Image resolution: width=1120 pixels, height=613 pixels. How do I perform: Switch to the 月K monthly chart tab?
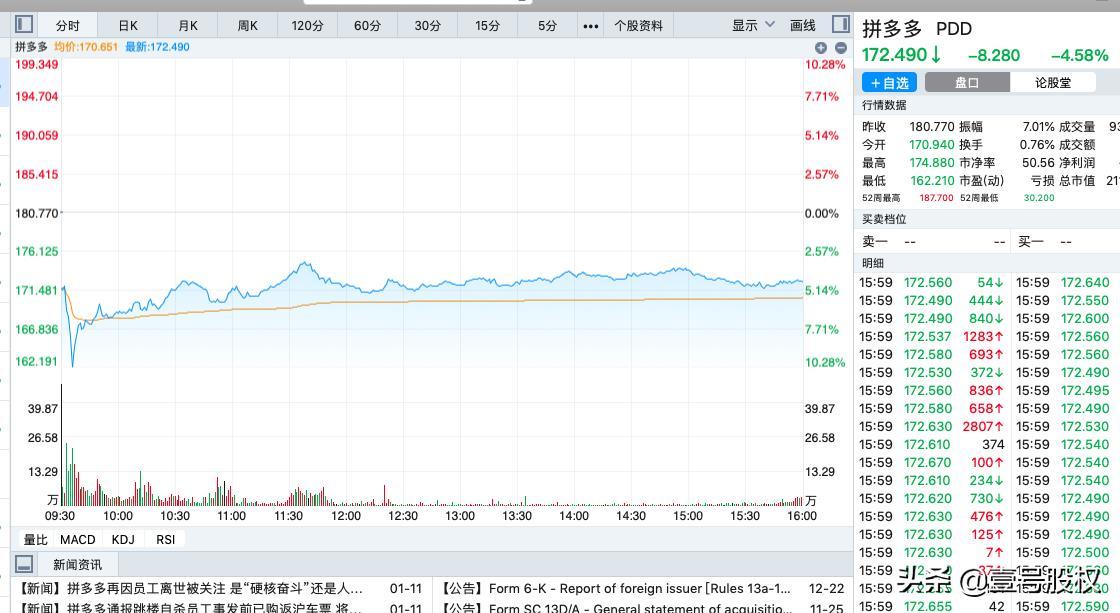pos(188,26)
